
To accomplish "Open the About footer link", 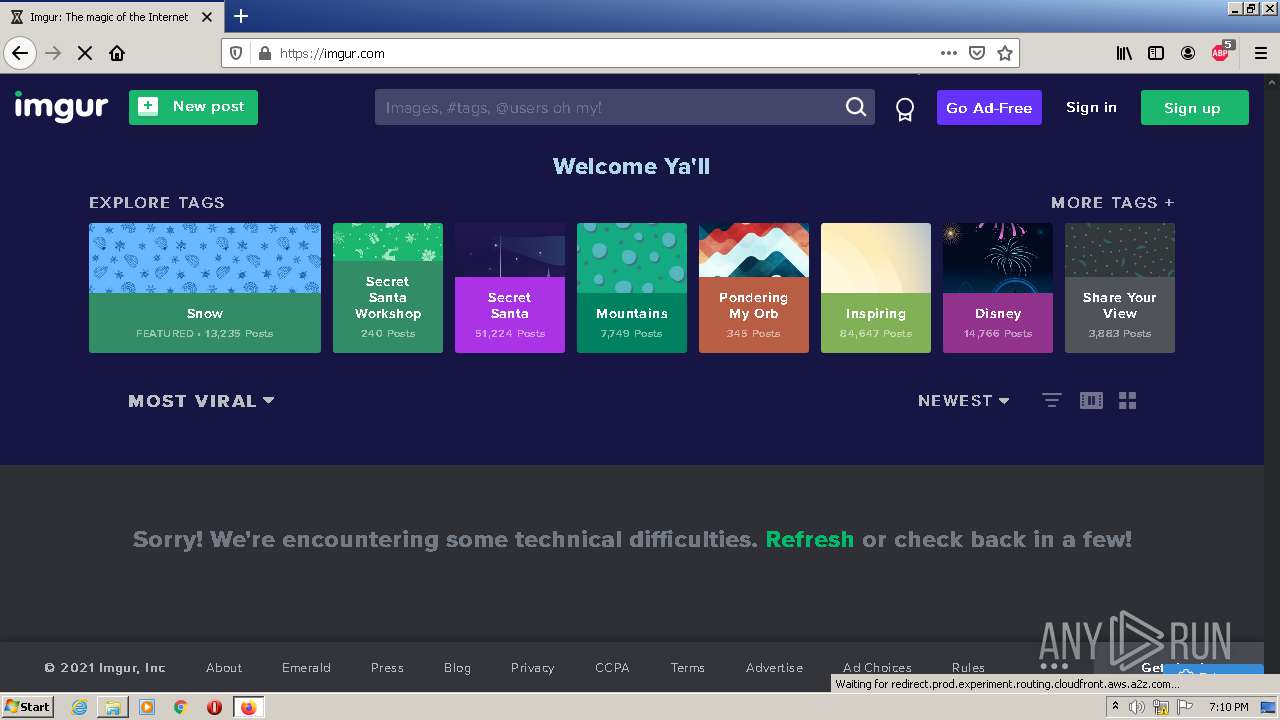I will point(224,667).
